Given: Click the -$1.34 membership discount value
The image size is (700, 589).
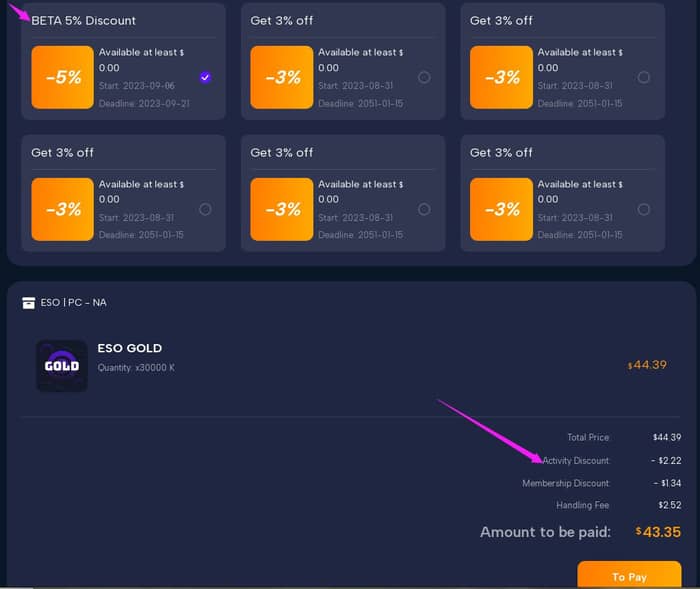Looking at the screenshot, I should tap(667, 483).
